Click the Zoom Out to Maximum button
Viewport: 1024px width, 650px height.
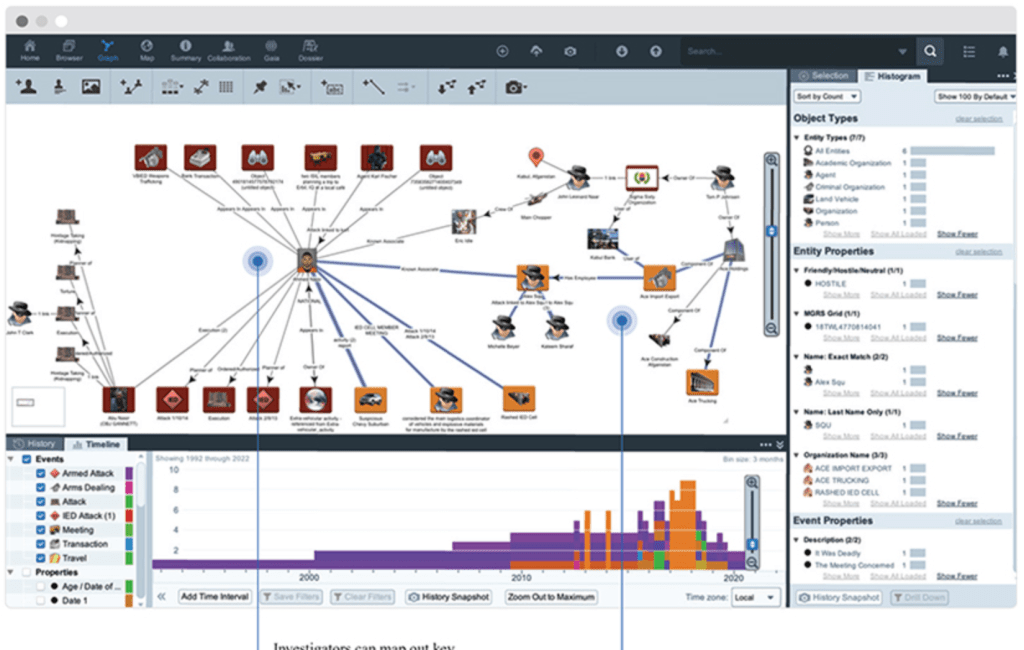pyautogui.click(x=552, y=597)
